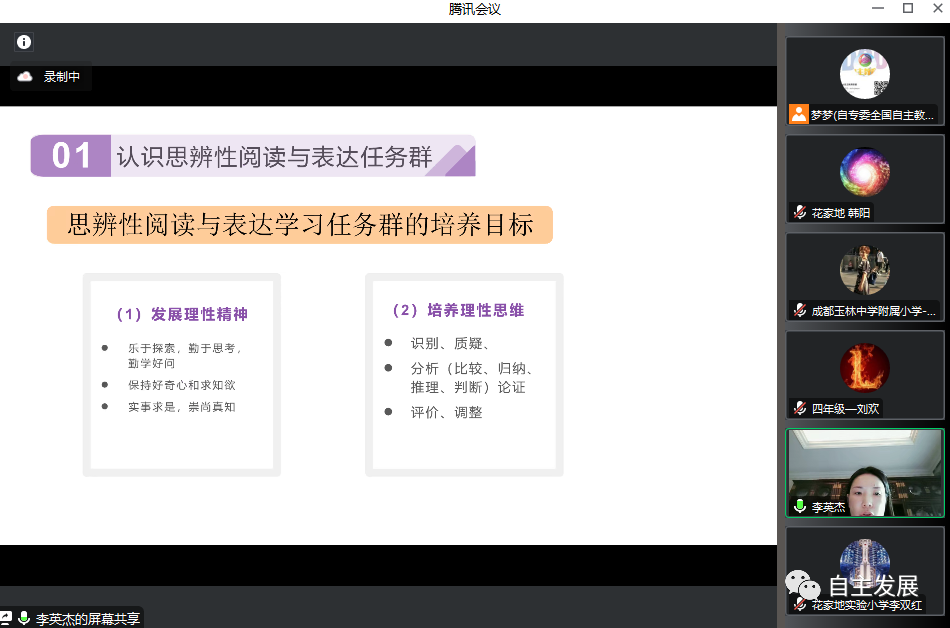This screenshot has height=628, width=950.
Task: Select the 花家地 韩阳 swirl avatar
Action: (865, 172)
